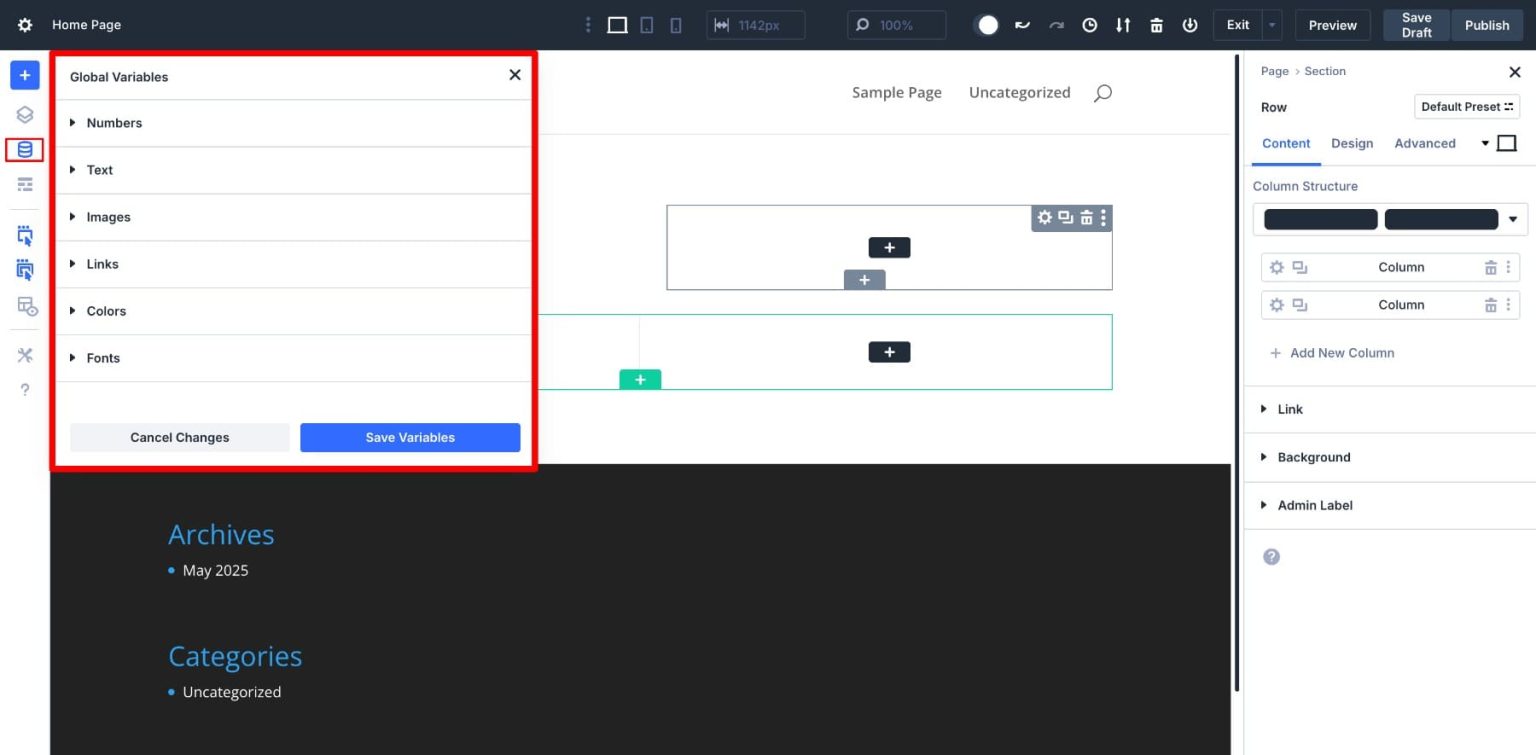Open the column structure dropdown
This screenshot has height=755, width=1536.
(x=1514, y=218)
